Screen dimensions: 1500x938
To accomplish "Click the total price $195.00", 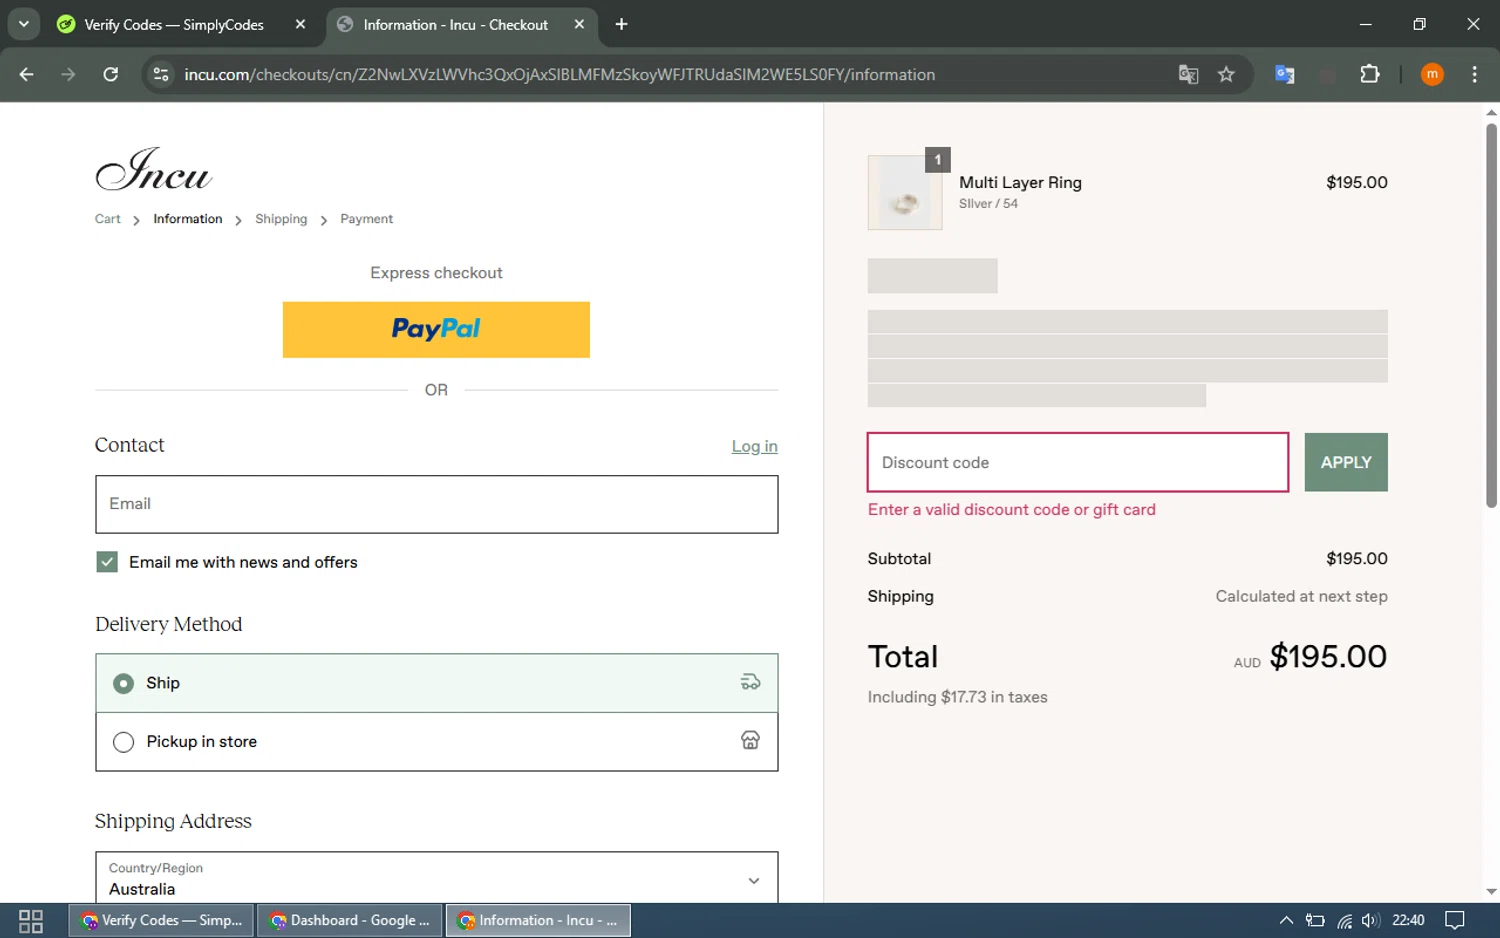I will tap(1328, 657).
